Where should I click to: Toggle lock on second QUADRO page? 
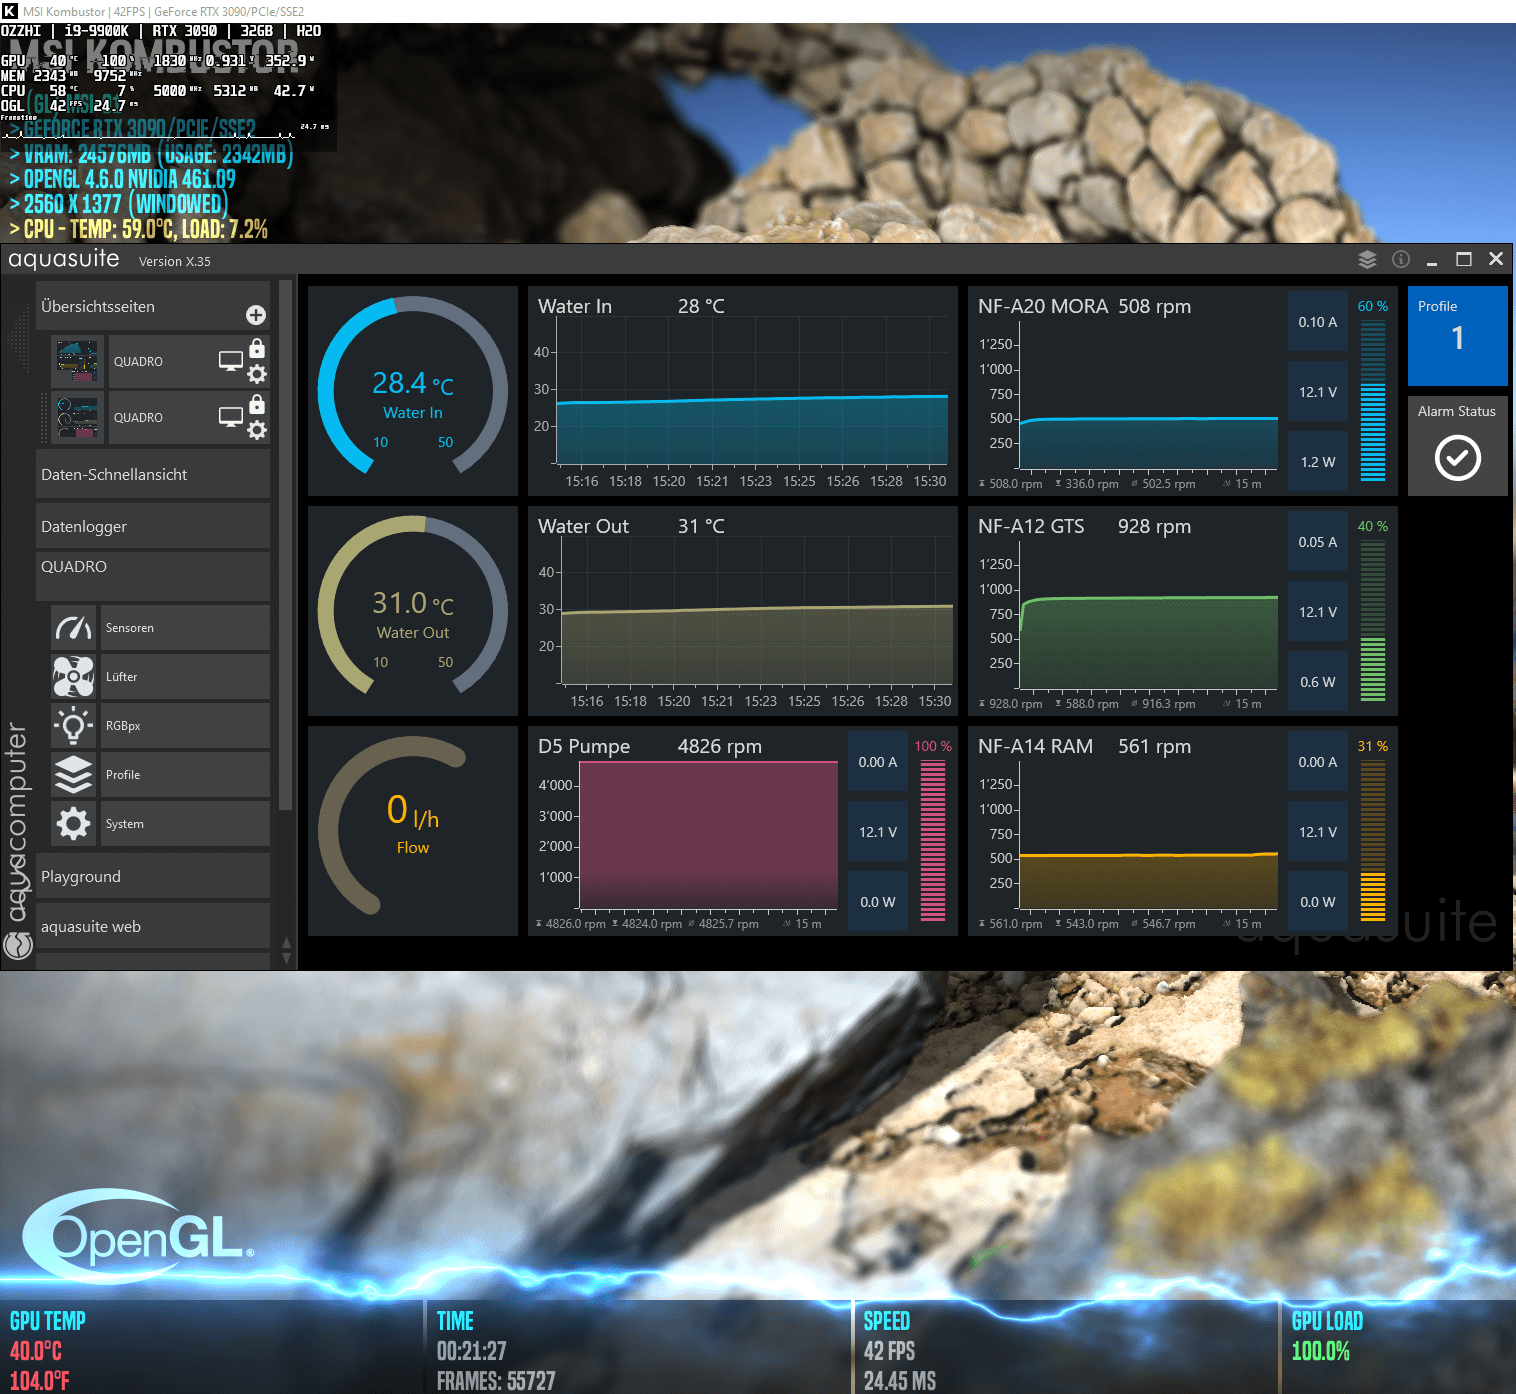tap(257, 404)
